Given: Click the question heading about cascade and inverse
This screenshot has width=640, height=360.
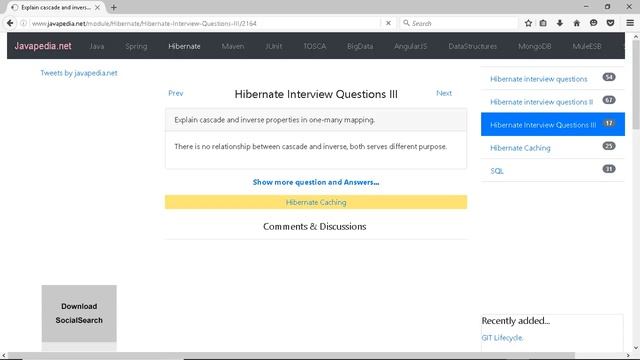Looking at the screenshot, I should point(274,120).
